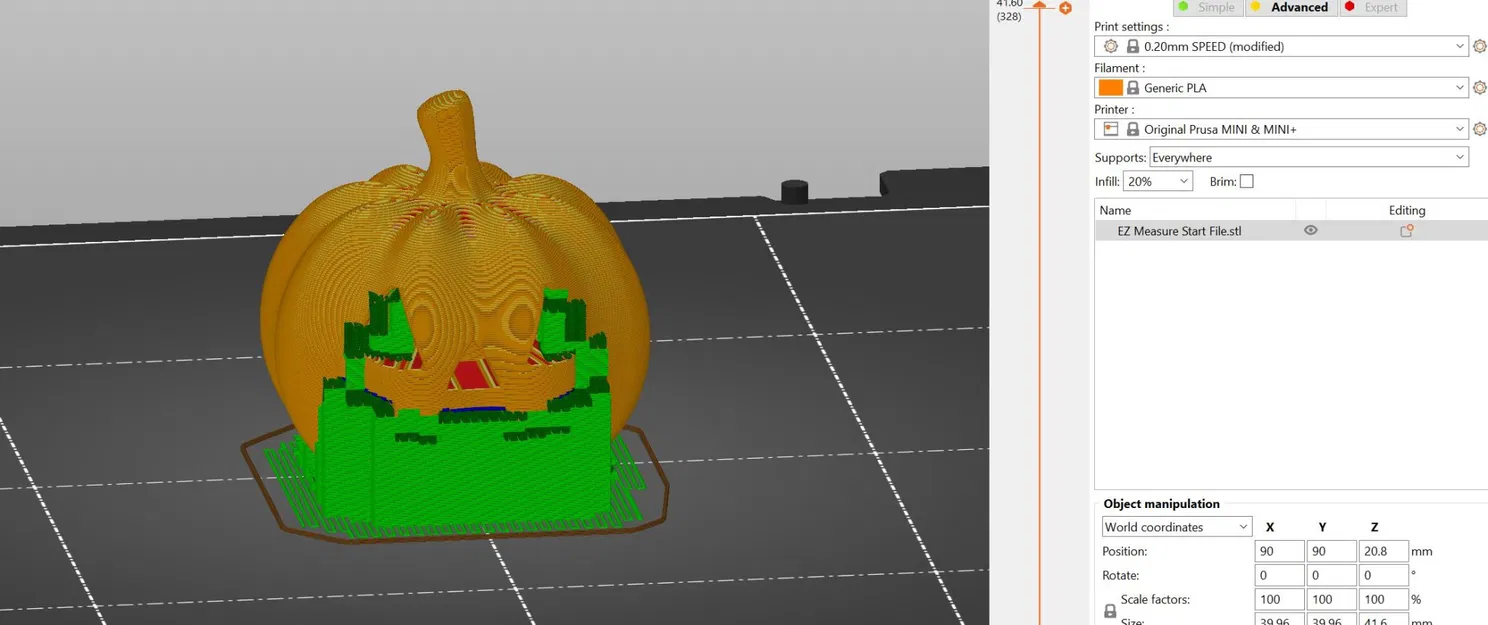Open the Infill 20% dropdown
Image resolution: width=1488 pixels, height=625 pixels.
click(1158, 181)
